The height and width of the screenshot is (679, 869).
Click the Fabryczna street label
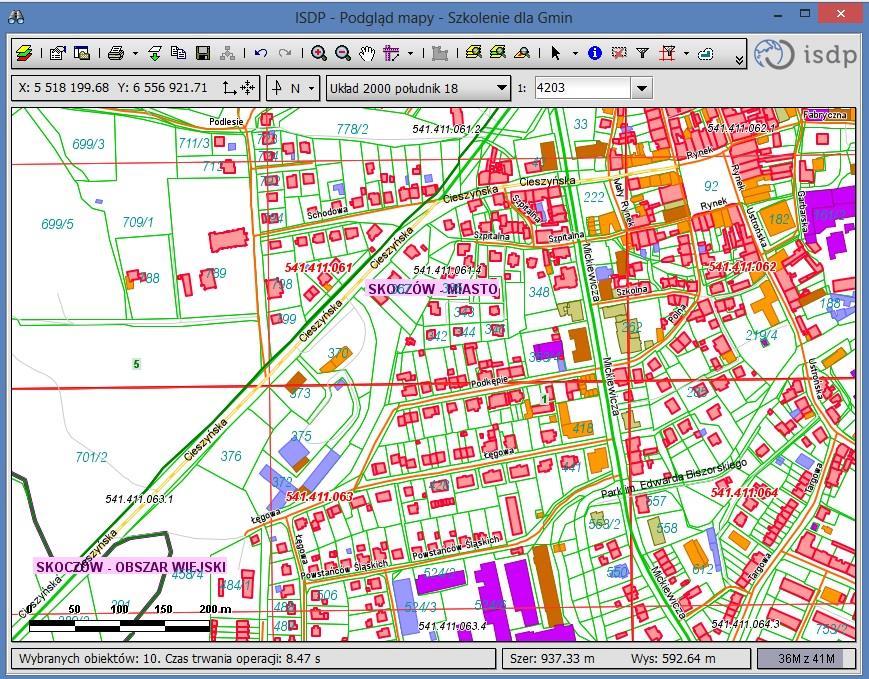pos(825,115)
